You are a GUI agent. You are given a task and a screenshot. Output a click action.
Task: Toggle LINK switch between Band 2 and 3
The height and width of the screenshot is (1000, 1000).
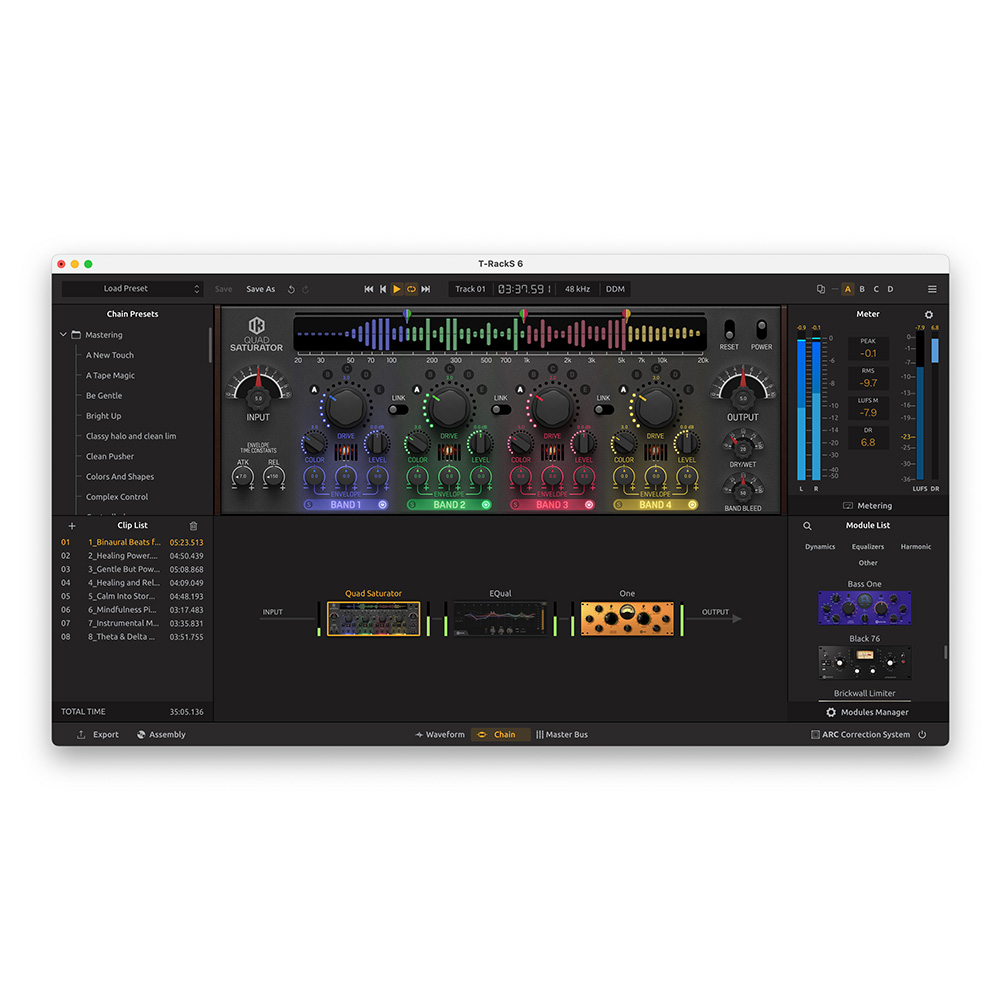point(501,409)
